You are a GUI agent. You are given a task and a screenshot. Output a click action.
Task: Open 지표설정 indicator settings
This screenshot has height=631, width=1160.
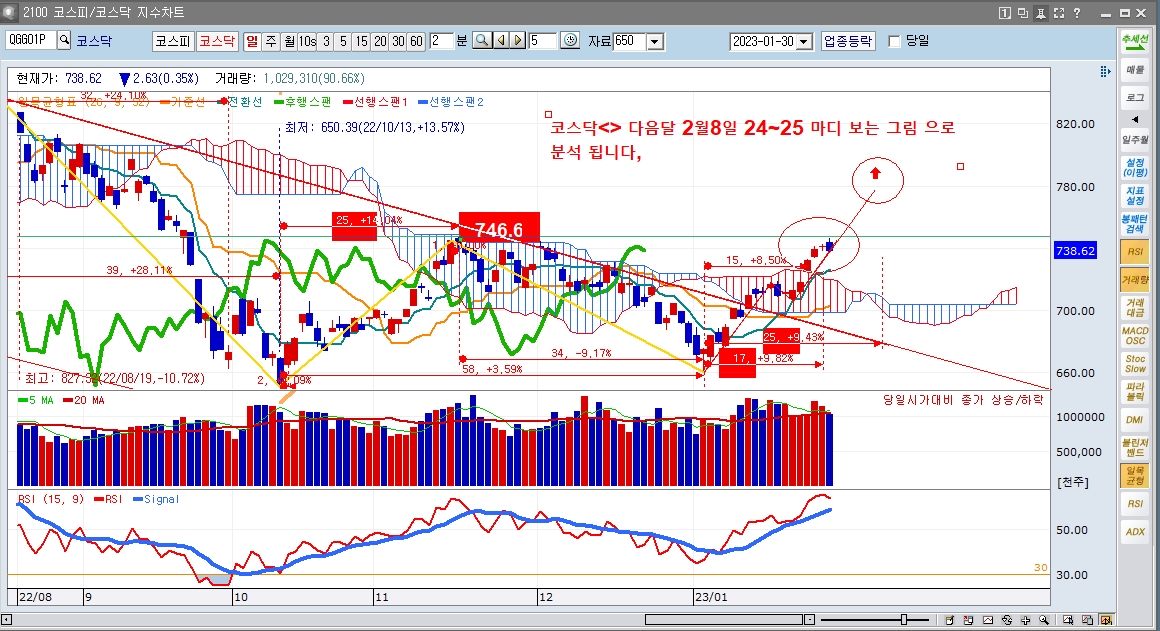[x=1135, y=195]
